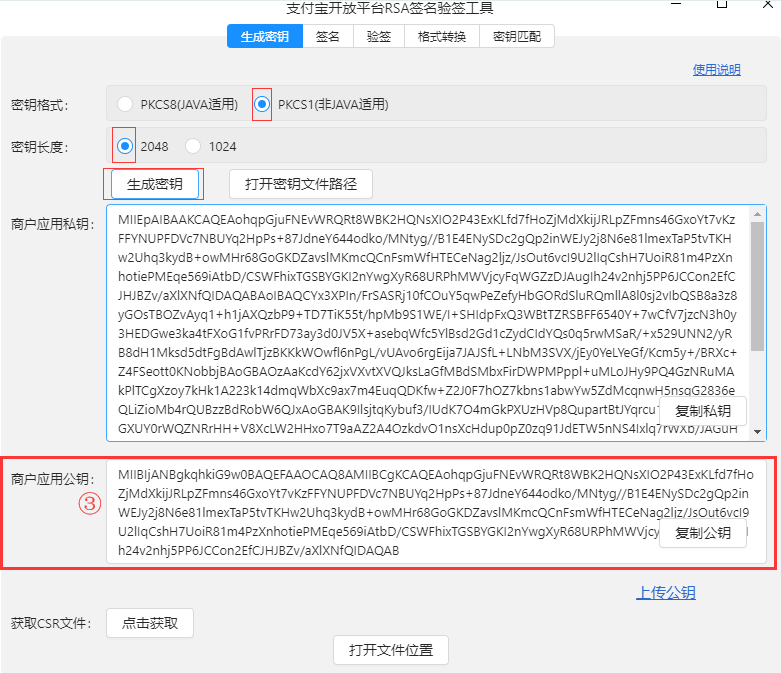Copy private key with 复制私钥
Image resolution: width=781 pixels, height=673 pixels.
(x=703, y=411)
